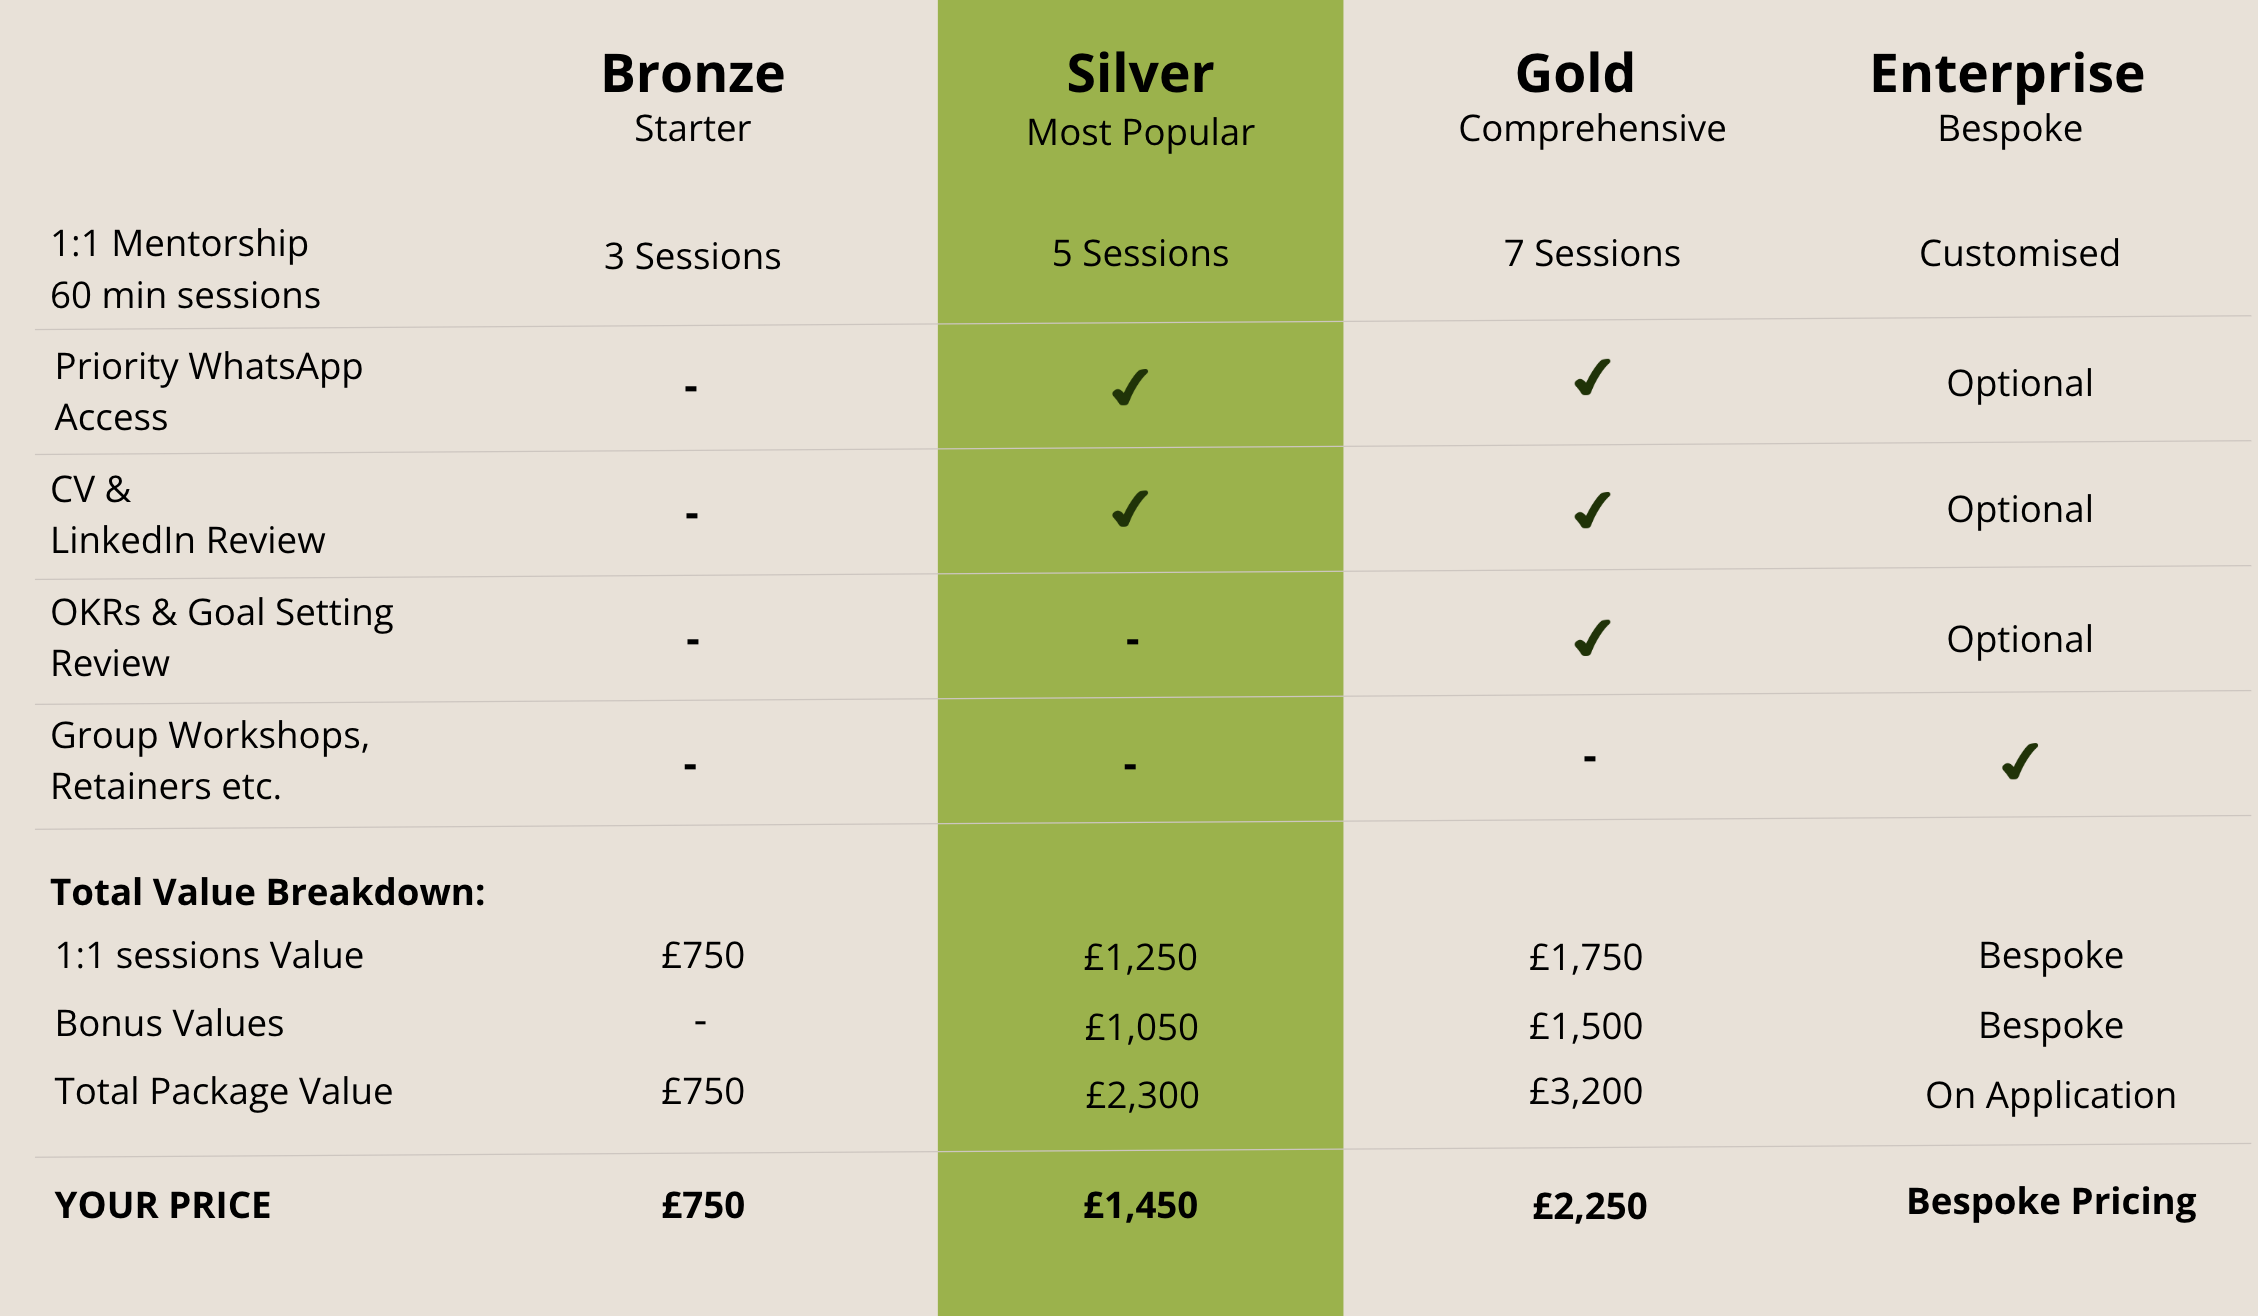Click the Gold price £2,250
Viewport: 2258px width, 1316px height.
1589,1206
